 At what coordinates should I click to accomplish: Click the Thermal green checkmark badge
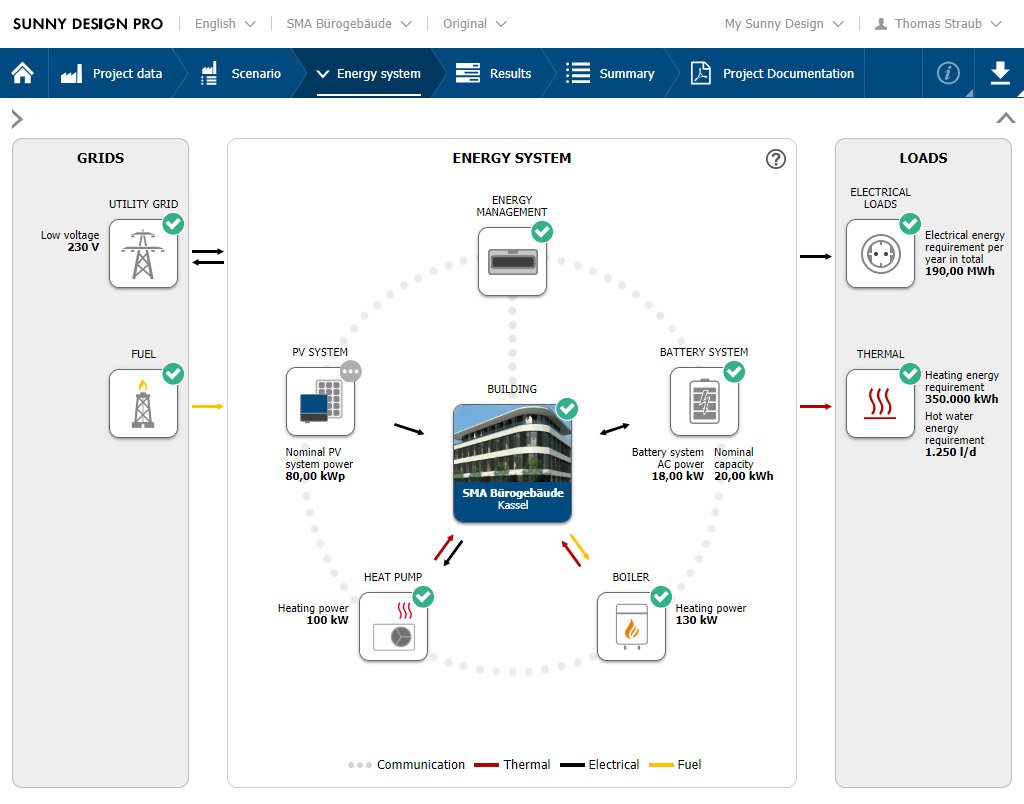tap(910, 374)
